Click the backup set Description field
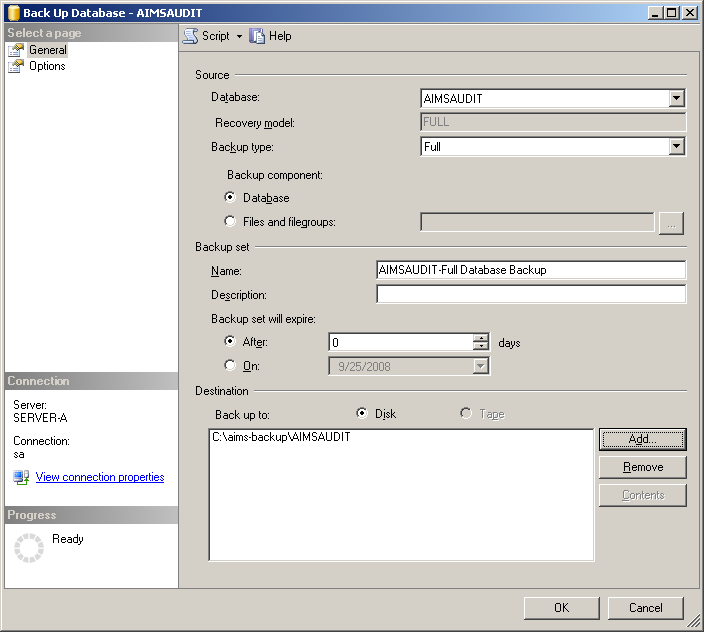 (x=530, y=294)
